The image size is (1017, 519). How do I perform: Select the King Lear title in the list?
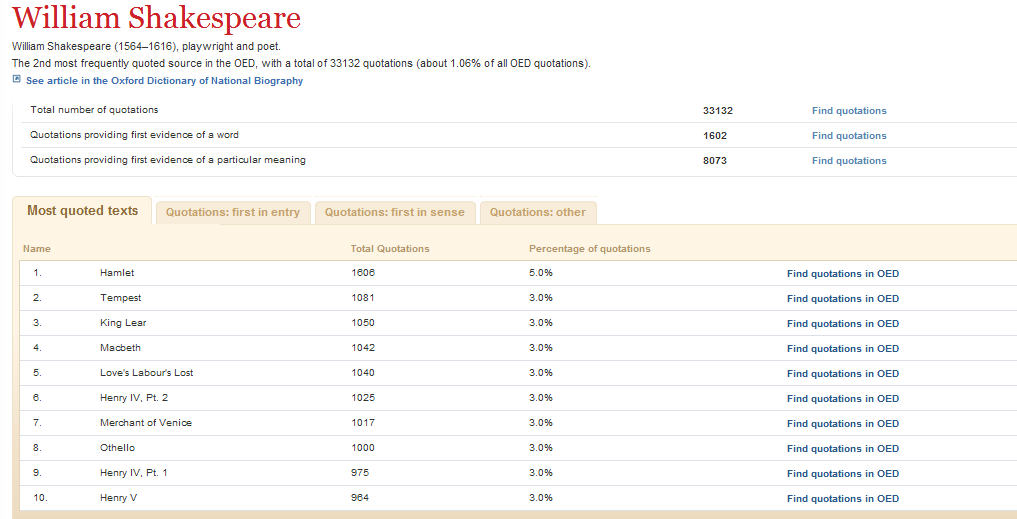click(x=123, y=322)
